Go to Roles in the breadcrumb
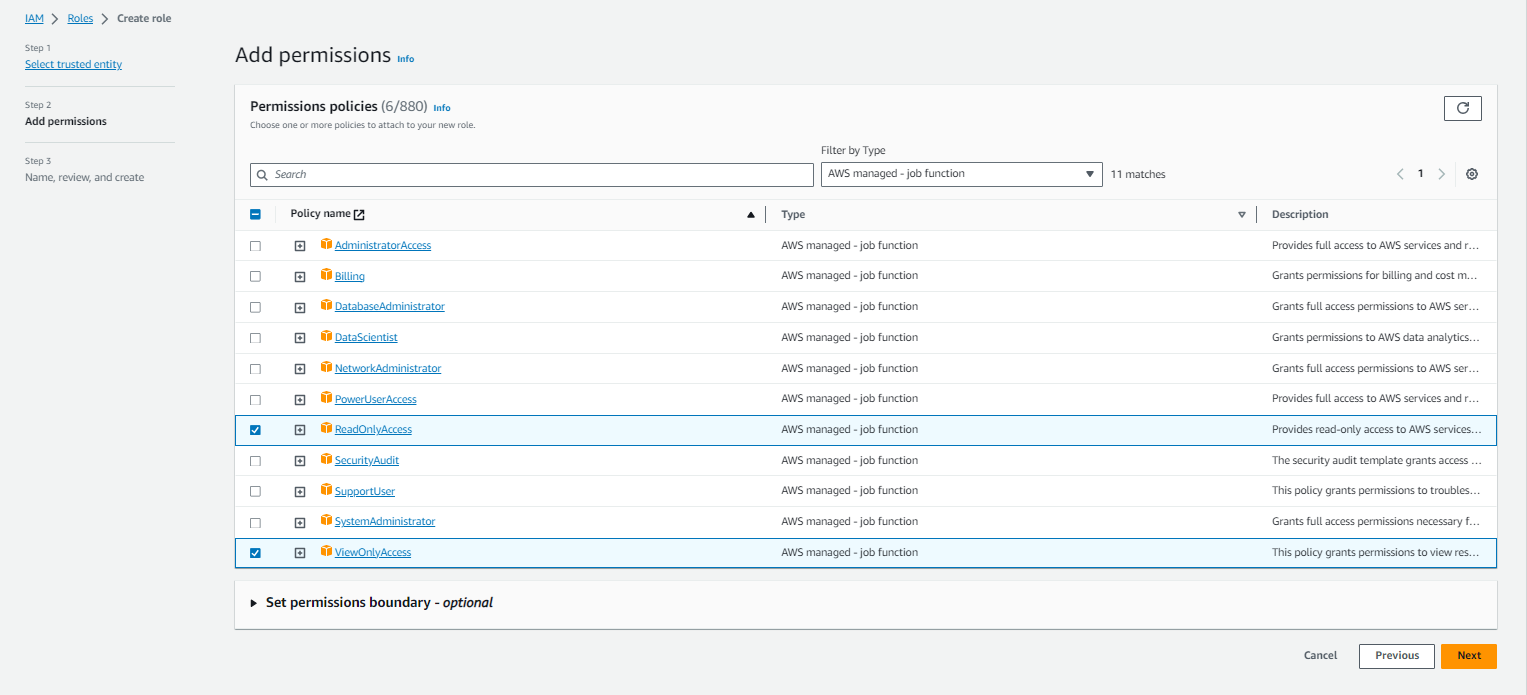This screenshot has height=695, width=1527. coord(80,18)
